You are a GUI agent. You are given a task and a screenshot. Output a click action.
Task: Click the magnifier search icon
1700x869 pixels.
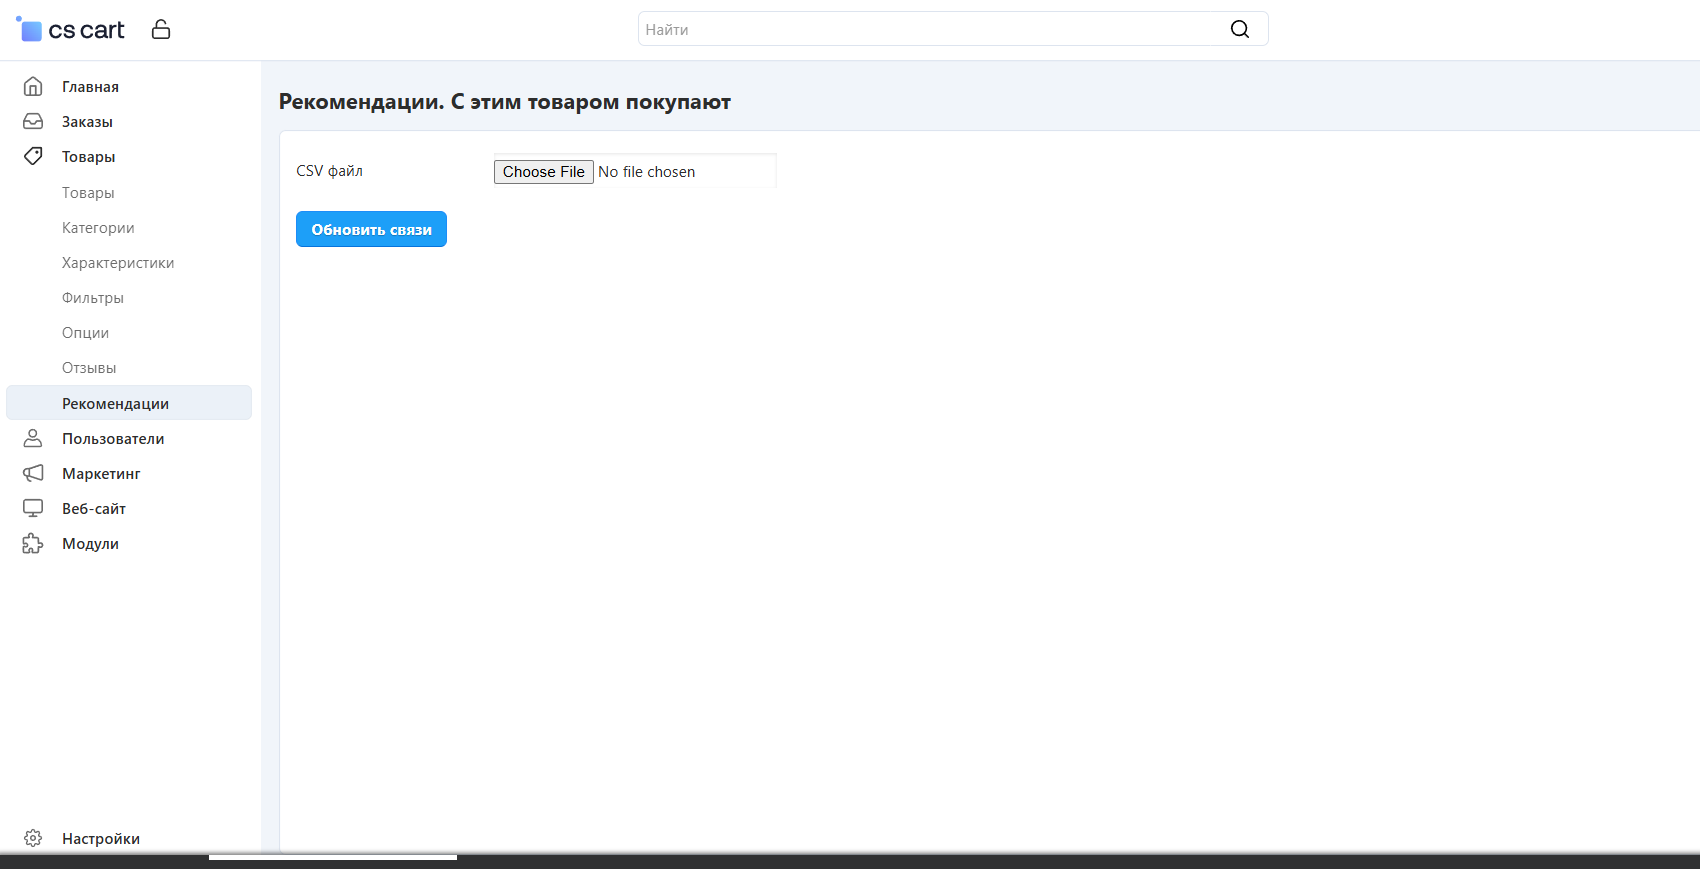point(1240,29)
